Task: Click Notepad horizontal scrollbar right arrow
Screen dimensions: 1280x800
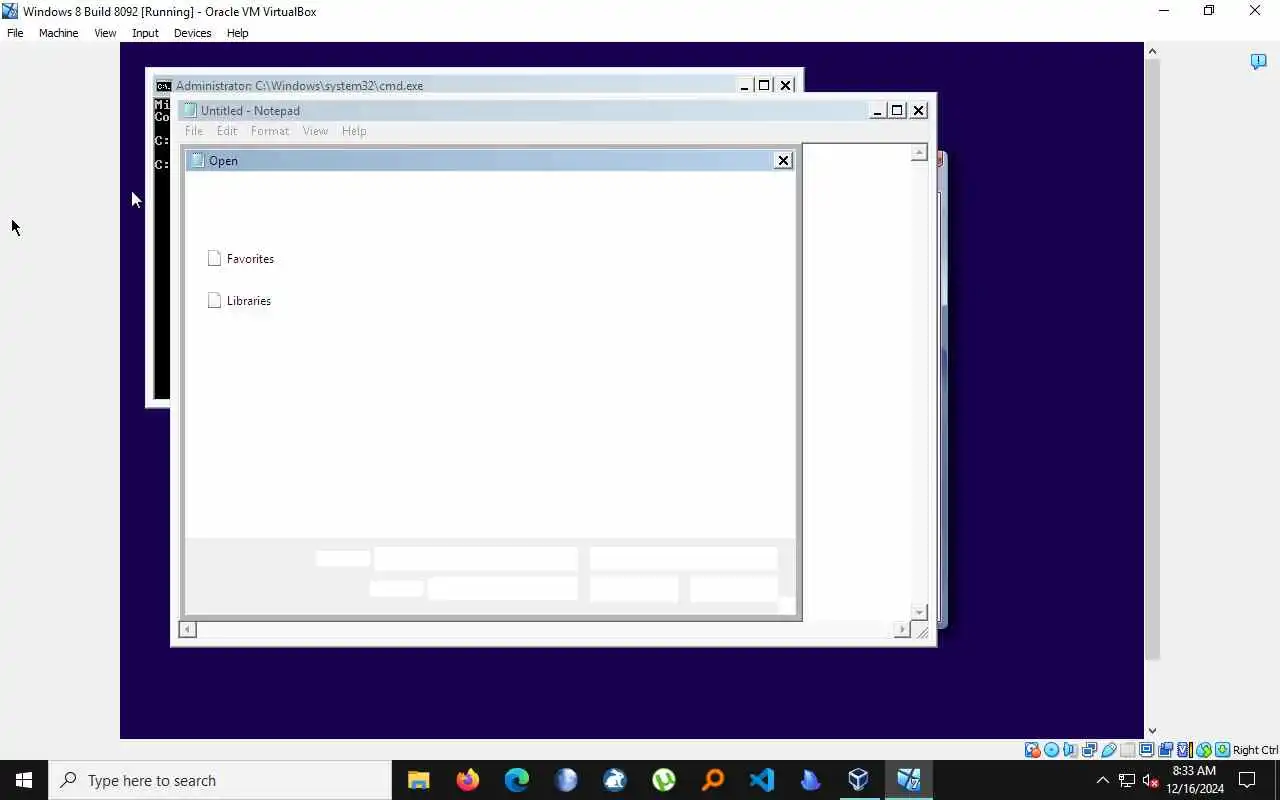Action: 902,629
